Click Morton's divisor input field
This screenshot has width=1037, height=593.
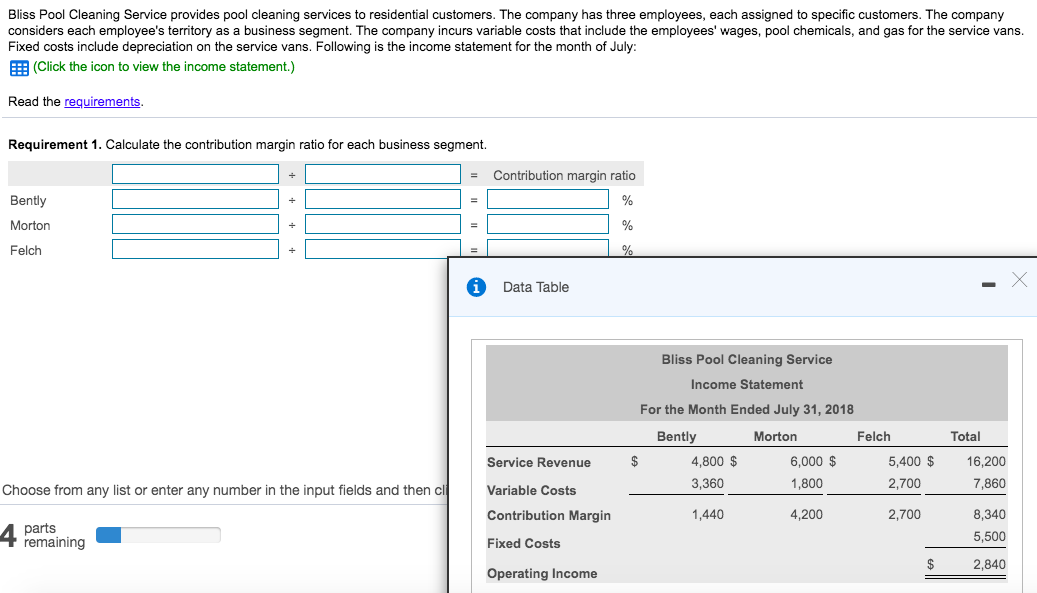(382, 225)
